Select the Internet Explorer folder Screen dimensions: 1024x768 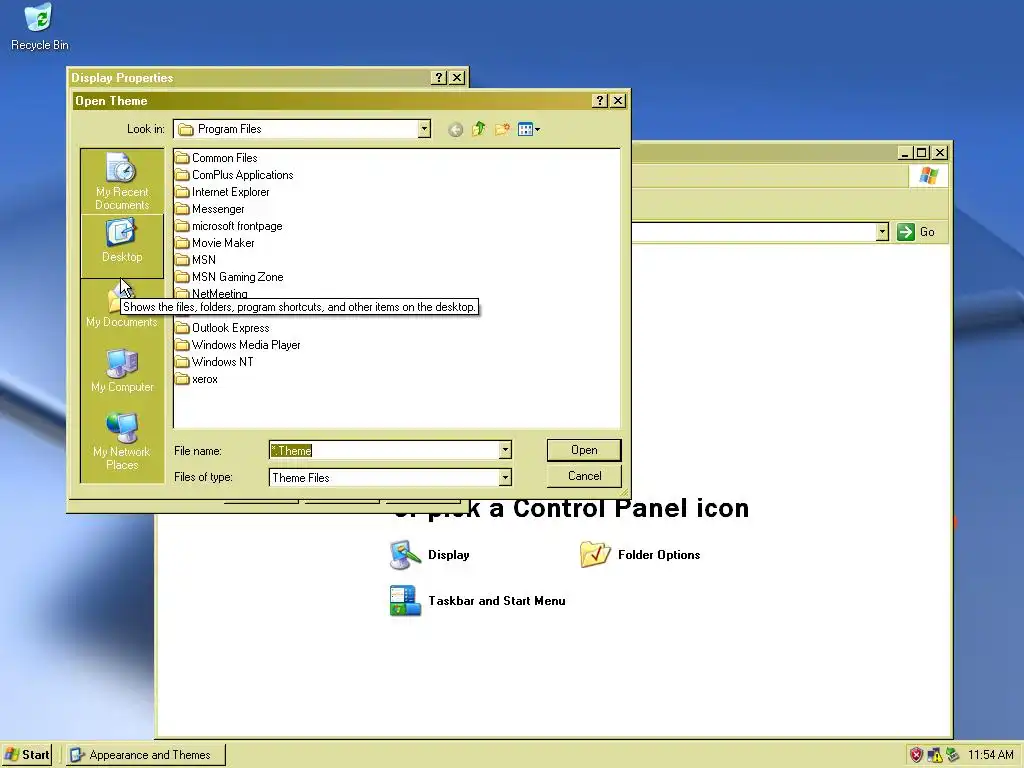tap(223, 192)
